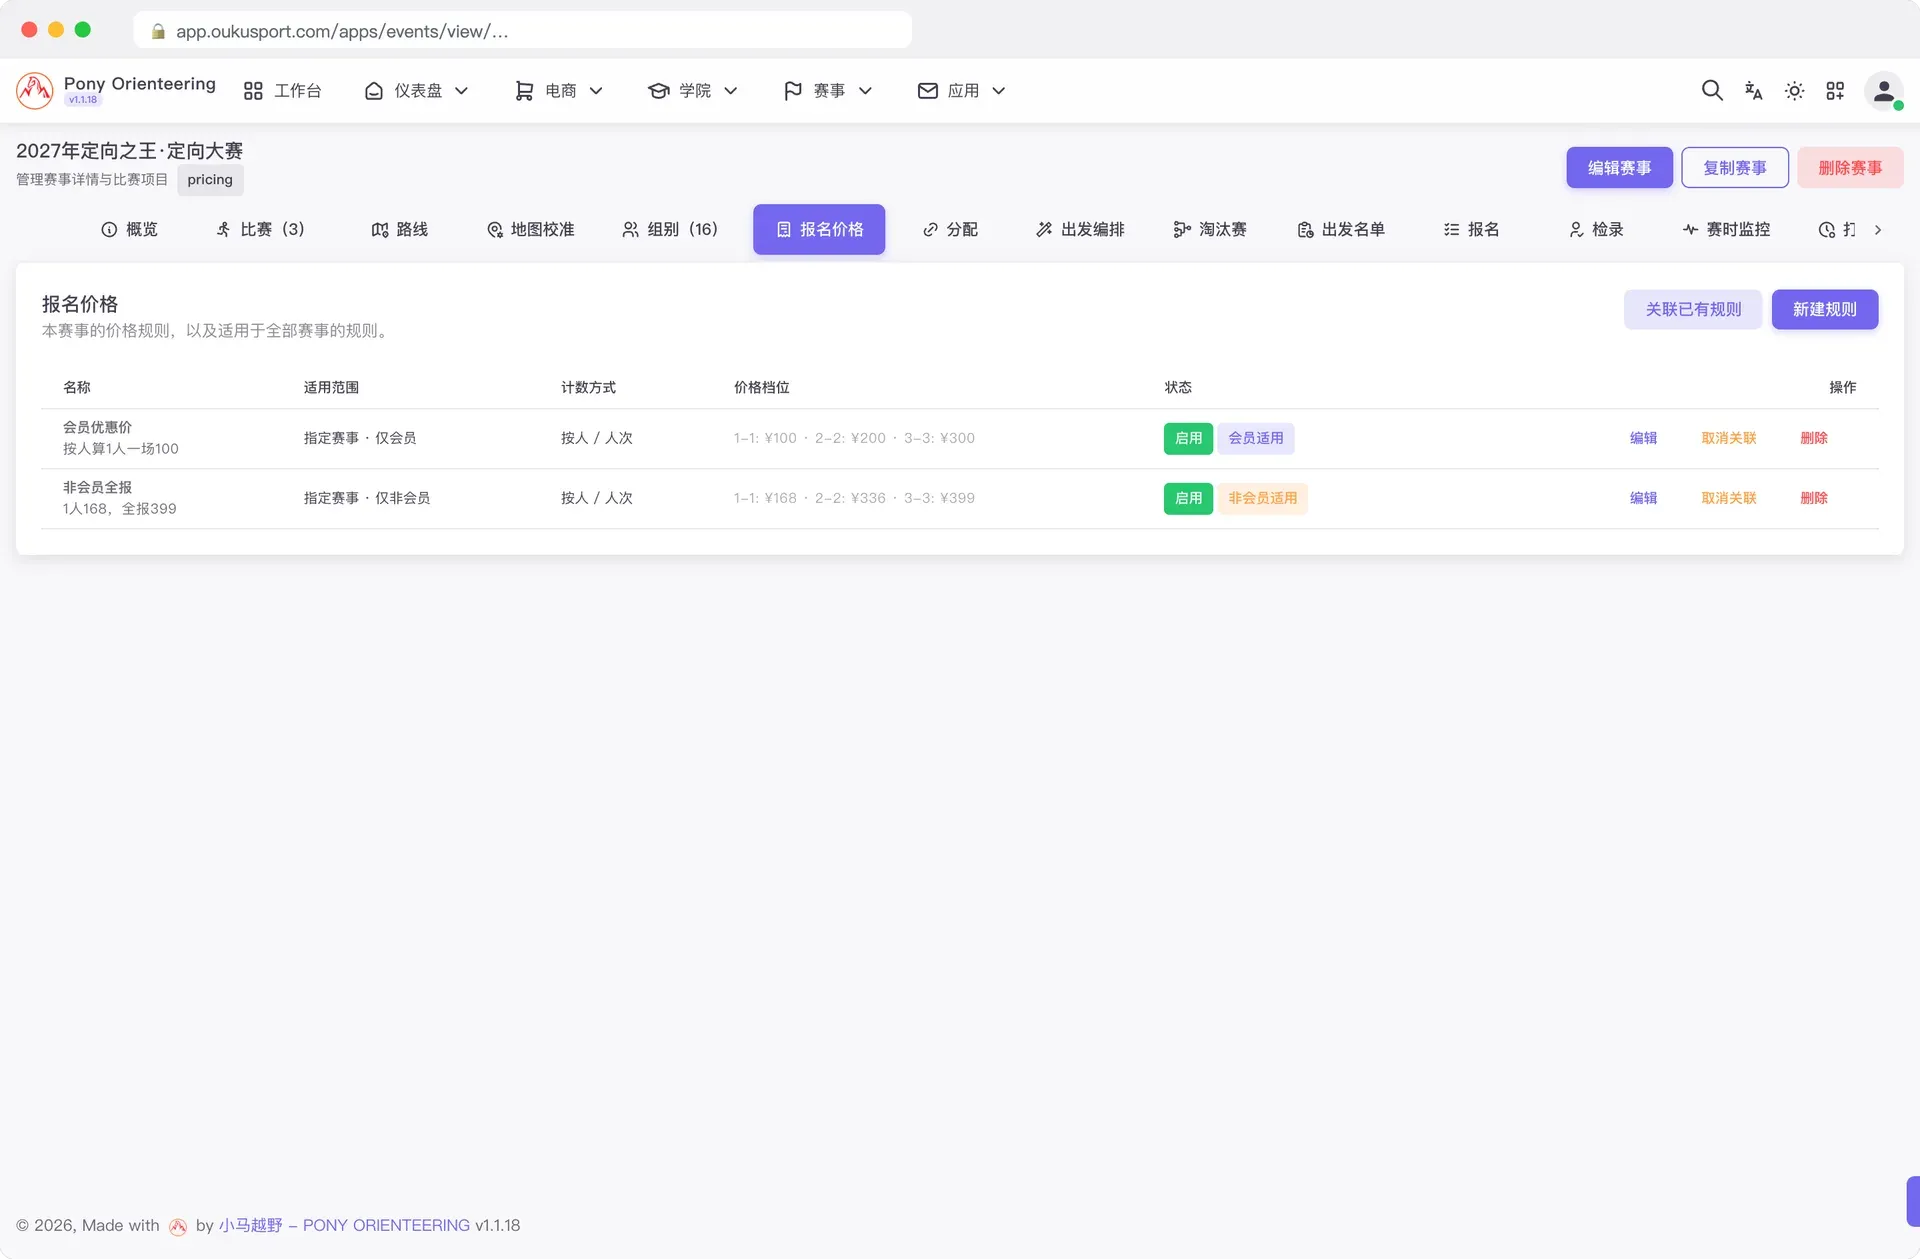Expand the 电商 dropdown menu
Screen dimensions: 1920x1259
tap(558, 91)
